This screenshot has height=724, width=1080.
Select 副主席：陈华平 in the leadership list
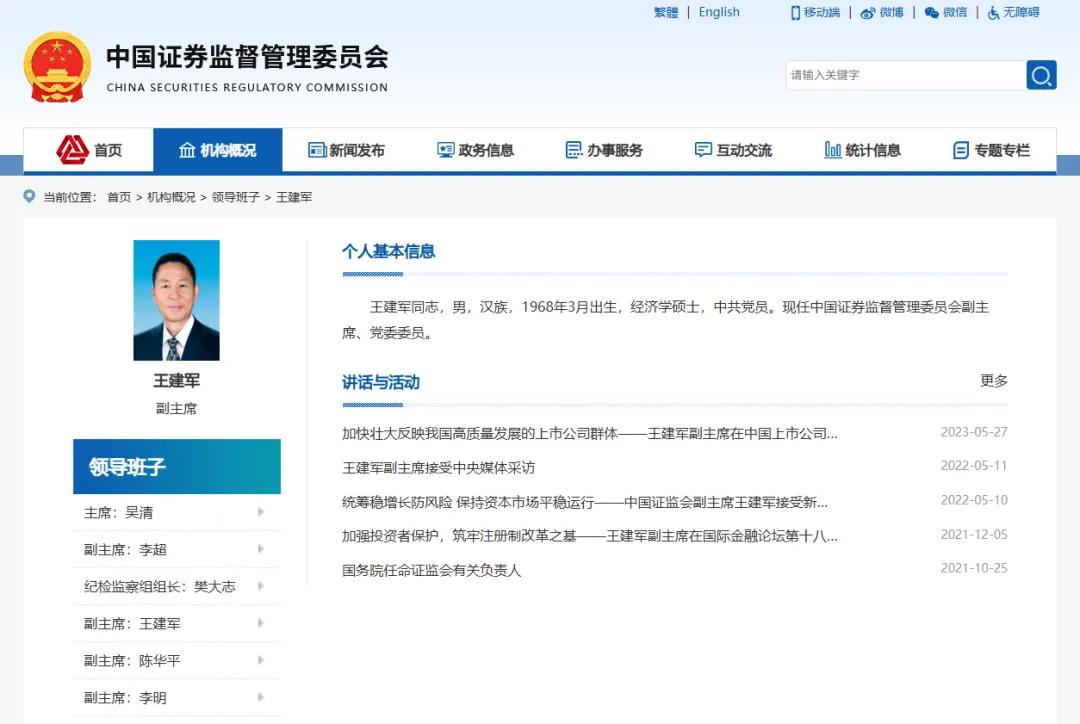[x=176, y=661]
